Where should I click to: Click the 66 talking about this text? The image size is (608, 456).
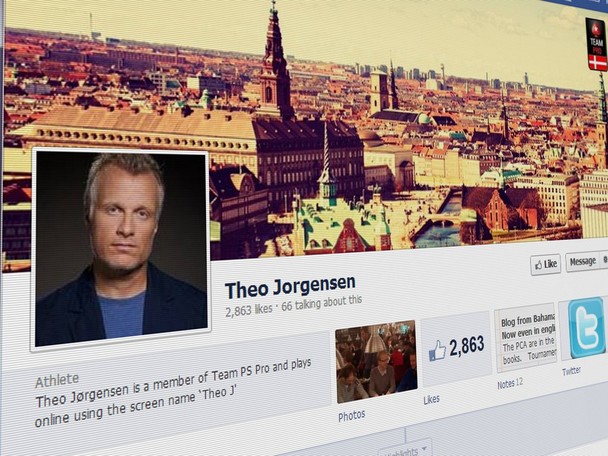coord(321,303)
